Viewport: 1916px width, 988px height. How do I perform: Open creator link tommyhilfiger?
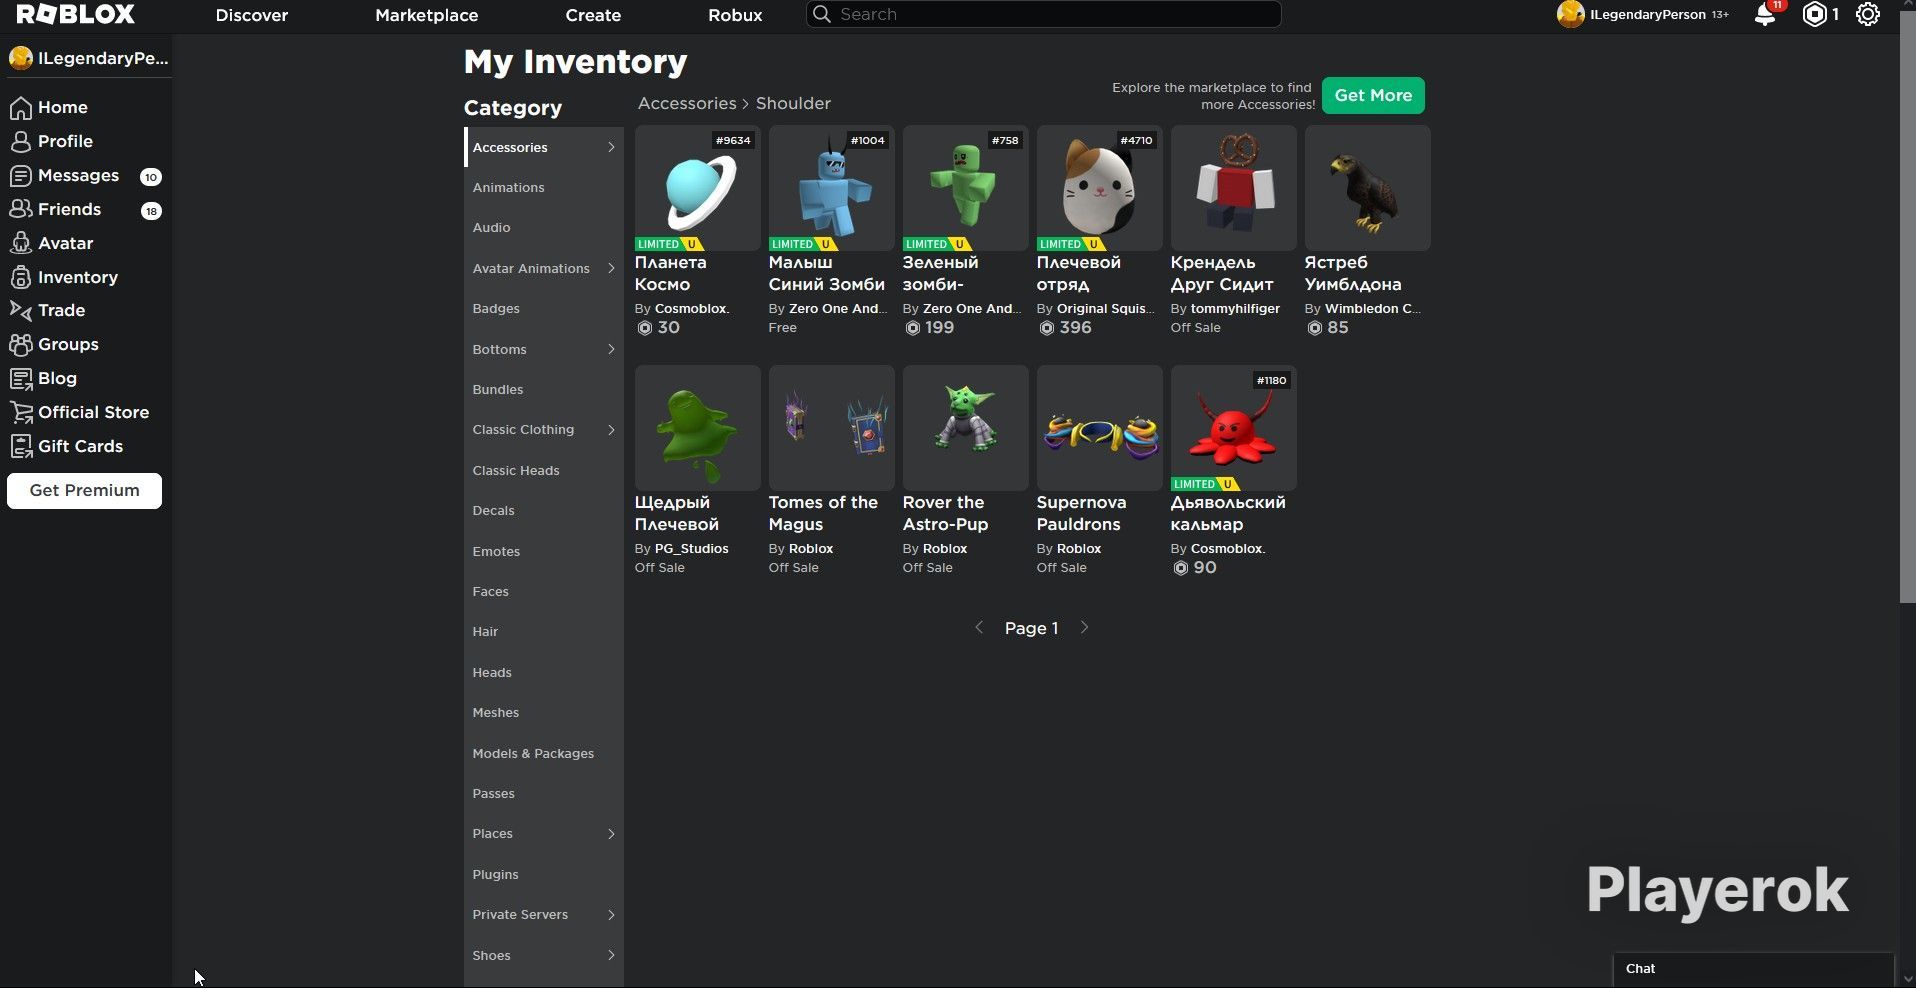click(1235, 309)
